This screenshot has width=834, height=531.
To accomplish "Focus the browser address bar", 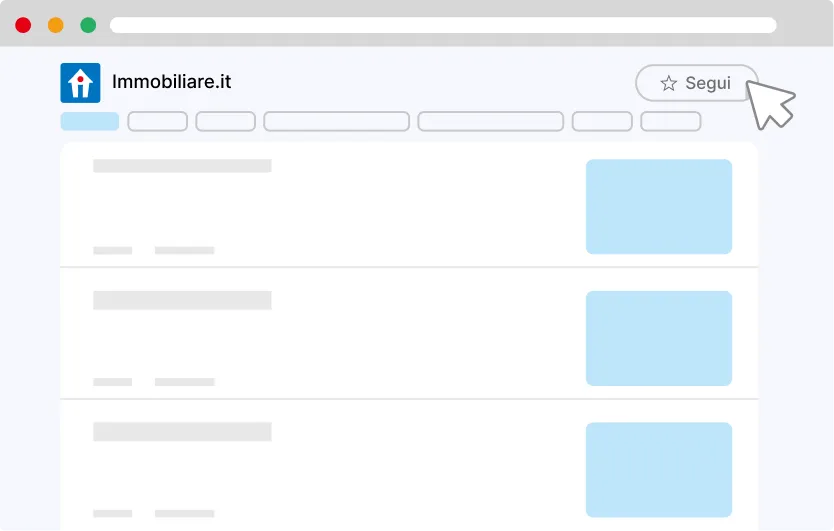I will pos(443,25).
